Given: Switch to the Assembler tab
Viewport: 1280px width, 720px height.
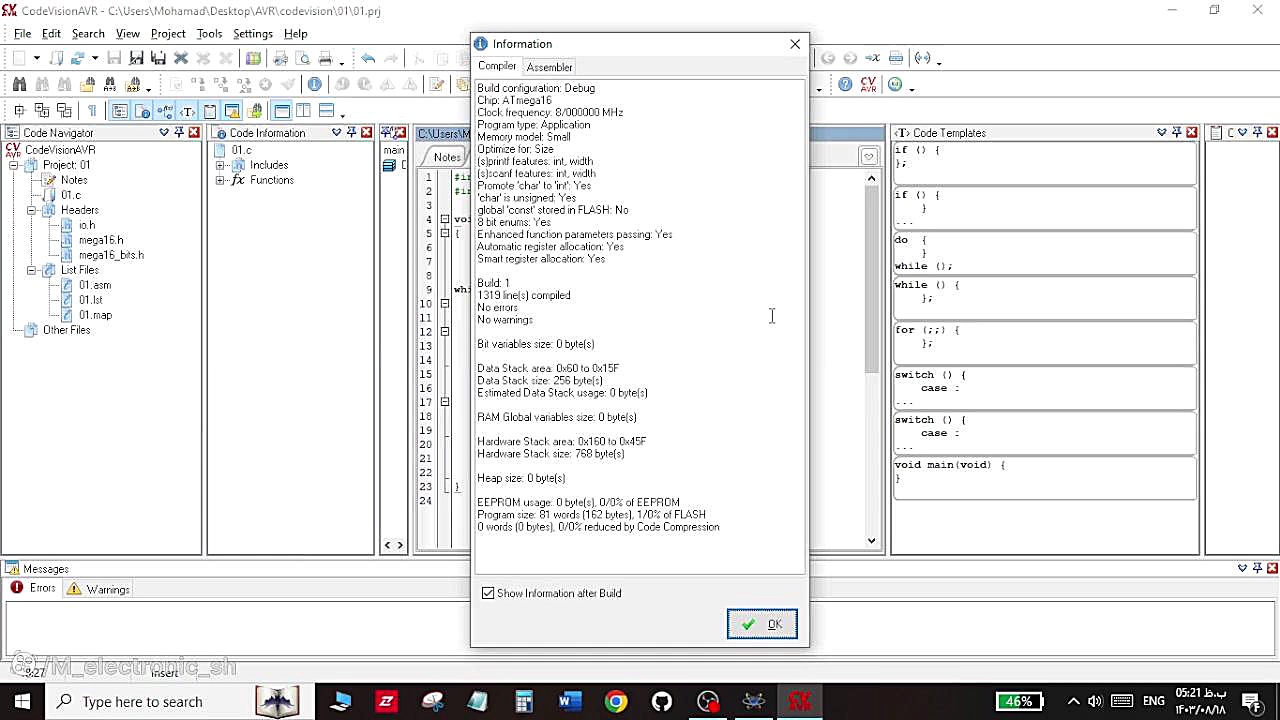Looking at the screenshot, I should (549, 67).
